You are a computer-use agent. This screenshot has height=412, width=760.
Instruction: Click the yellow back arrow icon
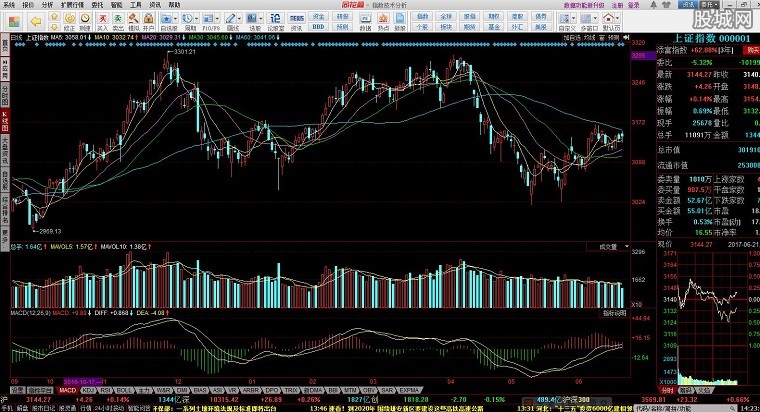[x=35, y=21]
